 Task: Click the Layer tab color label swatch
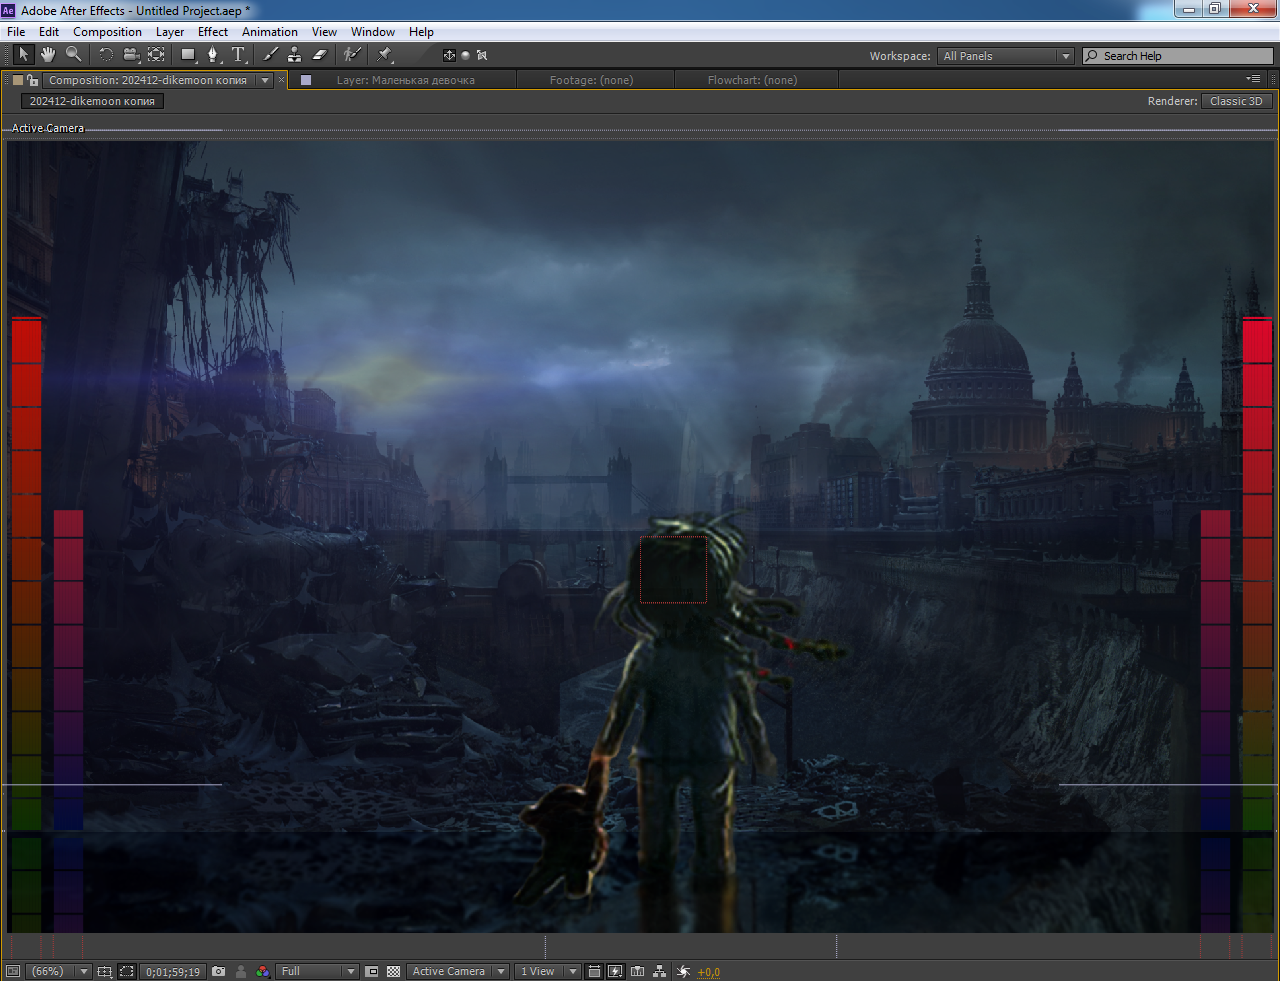(x=306, y=80)
